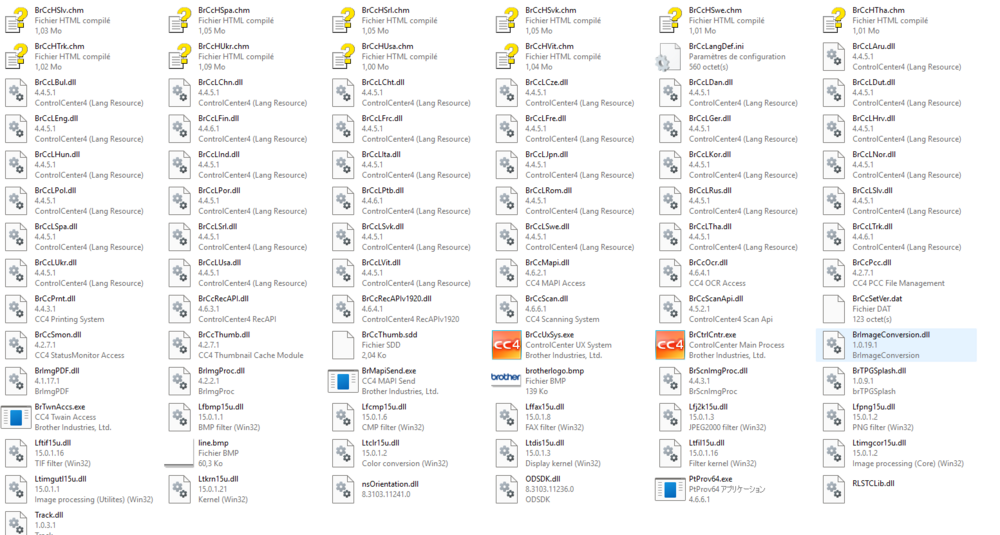Viewport: 1000px width, 535px height.
Task: Click the BrTwnAccs.exe Twain Access icon
Action: pos(16,416)
